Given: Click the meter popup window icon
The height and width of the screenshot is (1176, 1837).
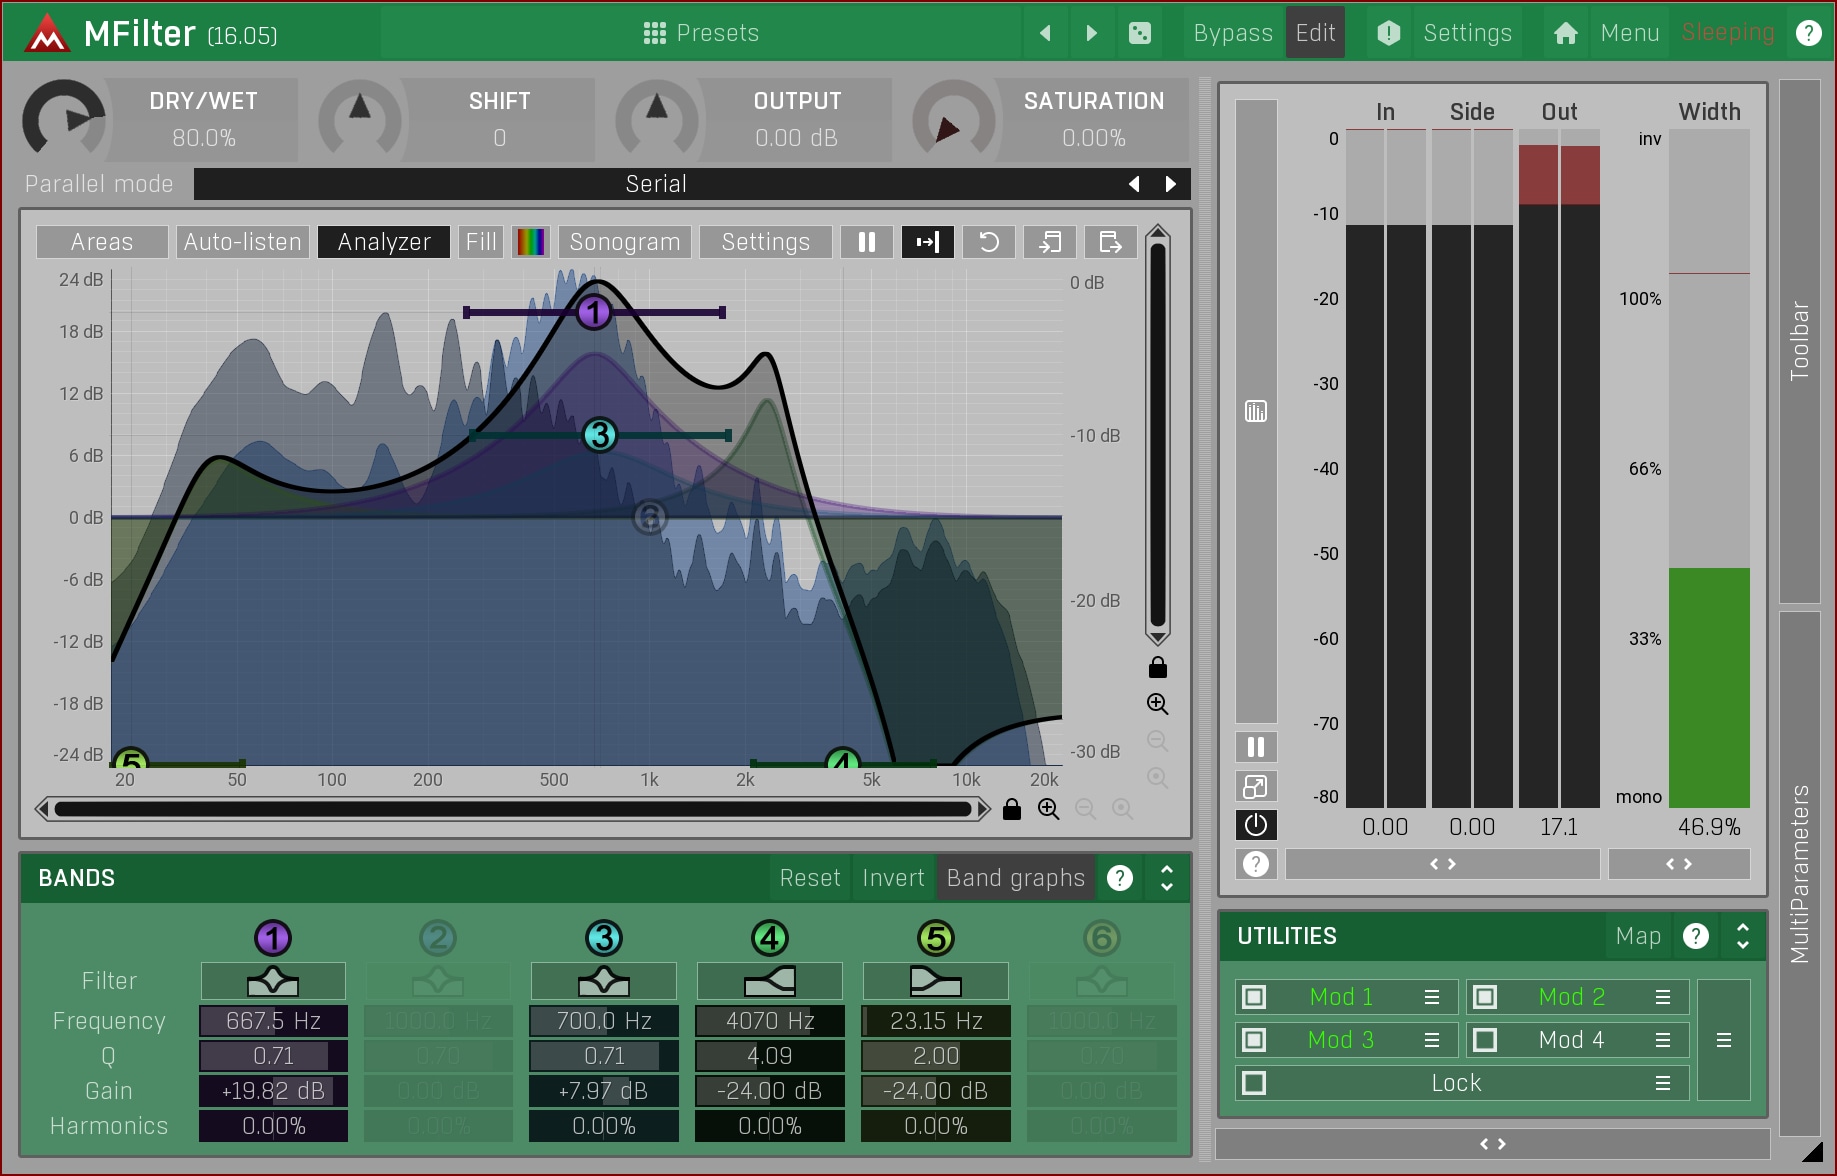Looking at the screenshot, I should [x=1256, y=786].
